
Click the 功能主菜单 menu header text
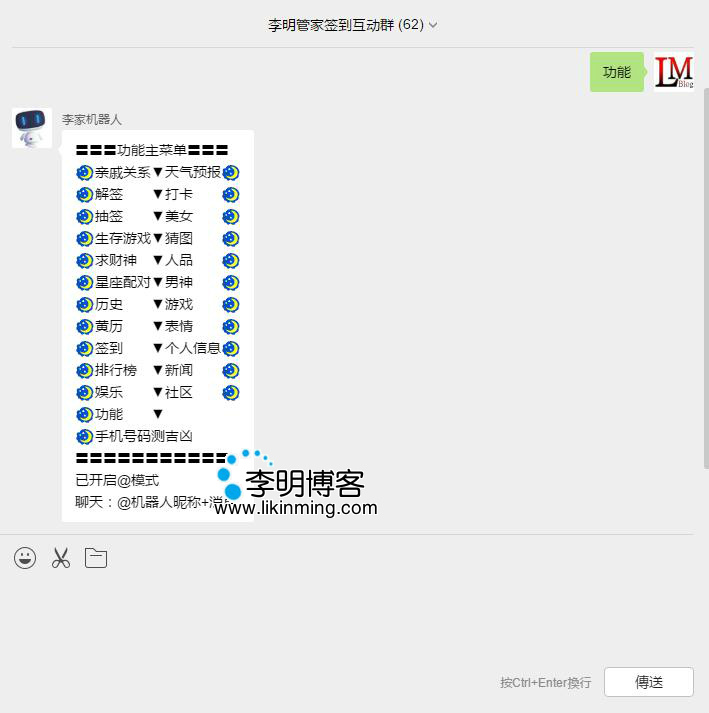152,150
